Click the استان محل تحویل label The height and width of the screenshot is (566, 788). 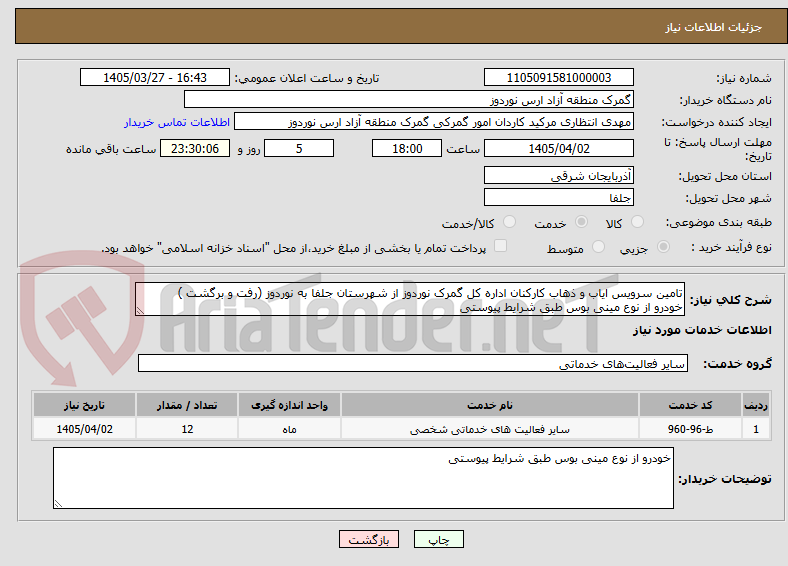coord(726,176)
